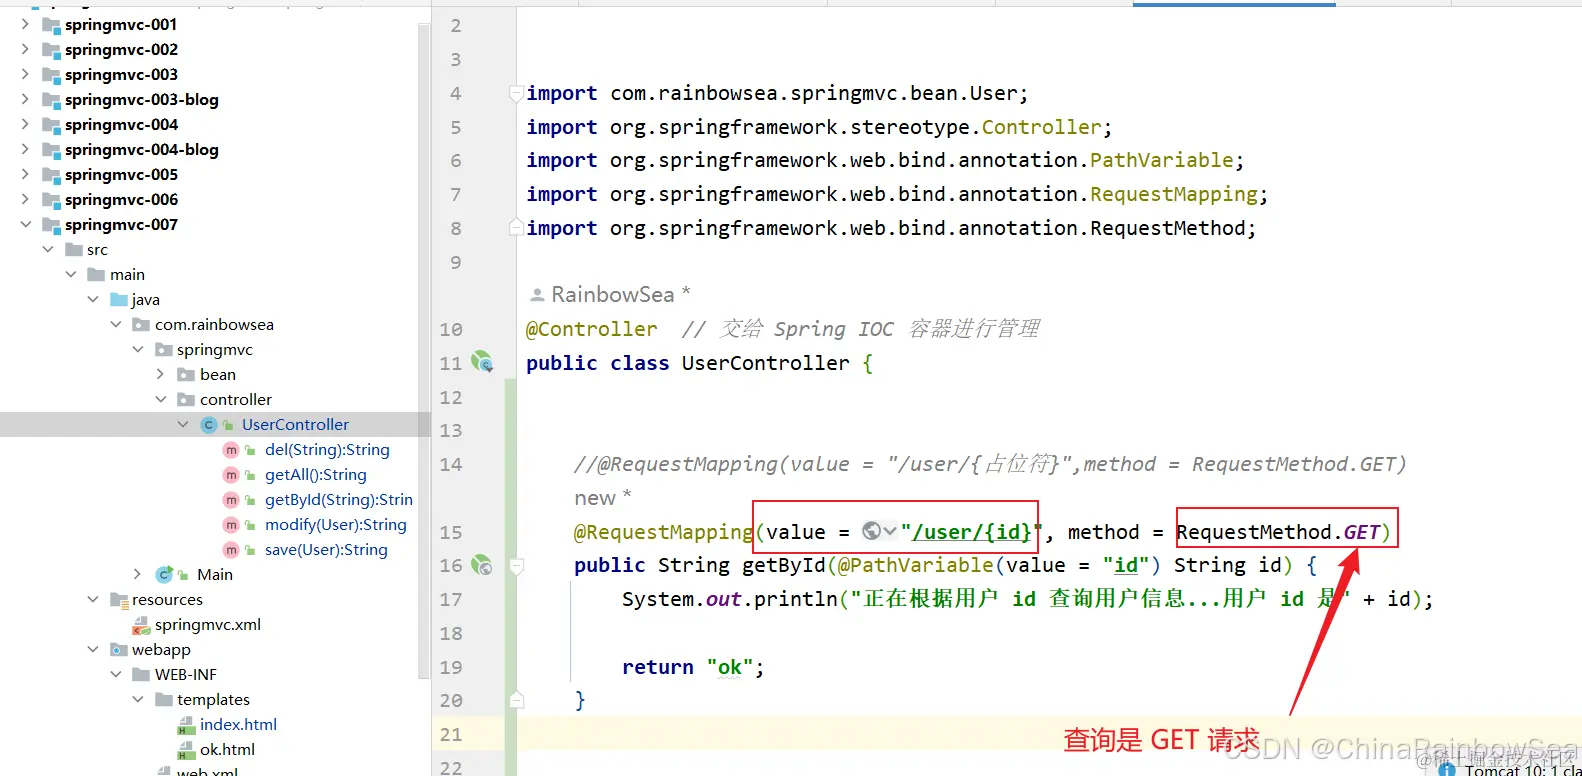Select the springmvc-002 module folder icon
The height and width of the screenshot is (776, 1582).
coord(51,50)
